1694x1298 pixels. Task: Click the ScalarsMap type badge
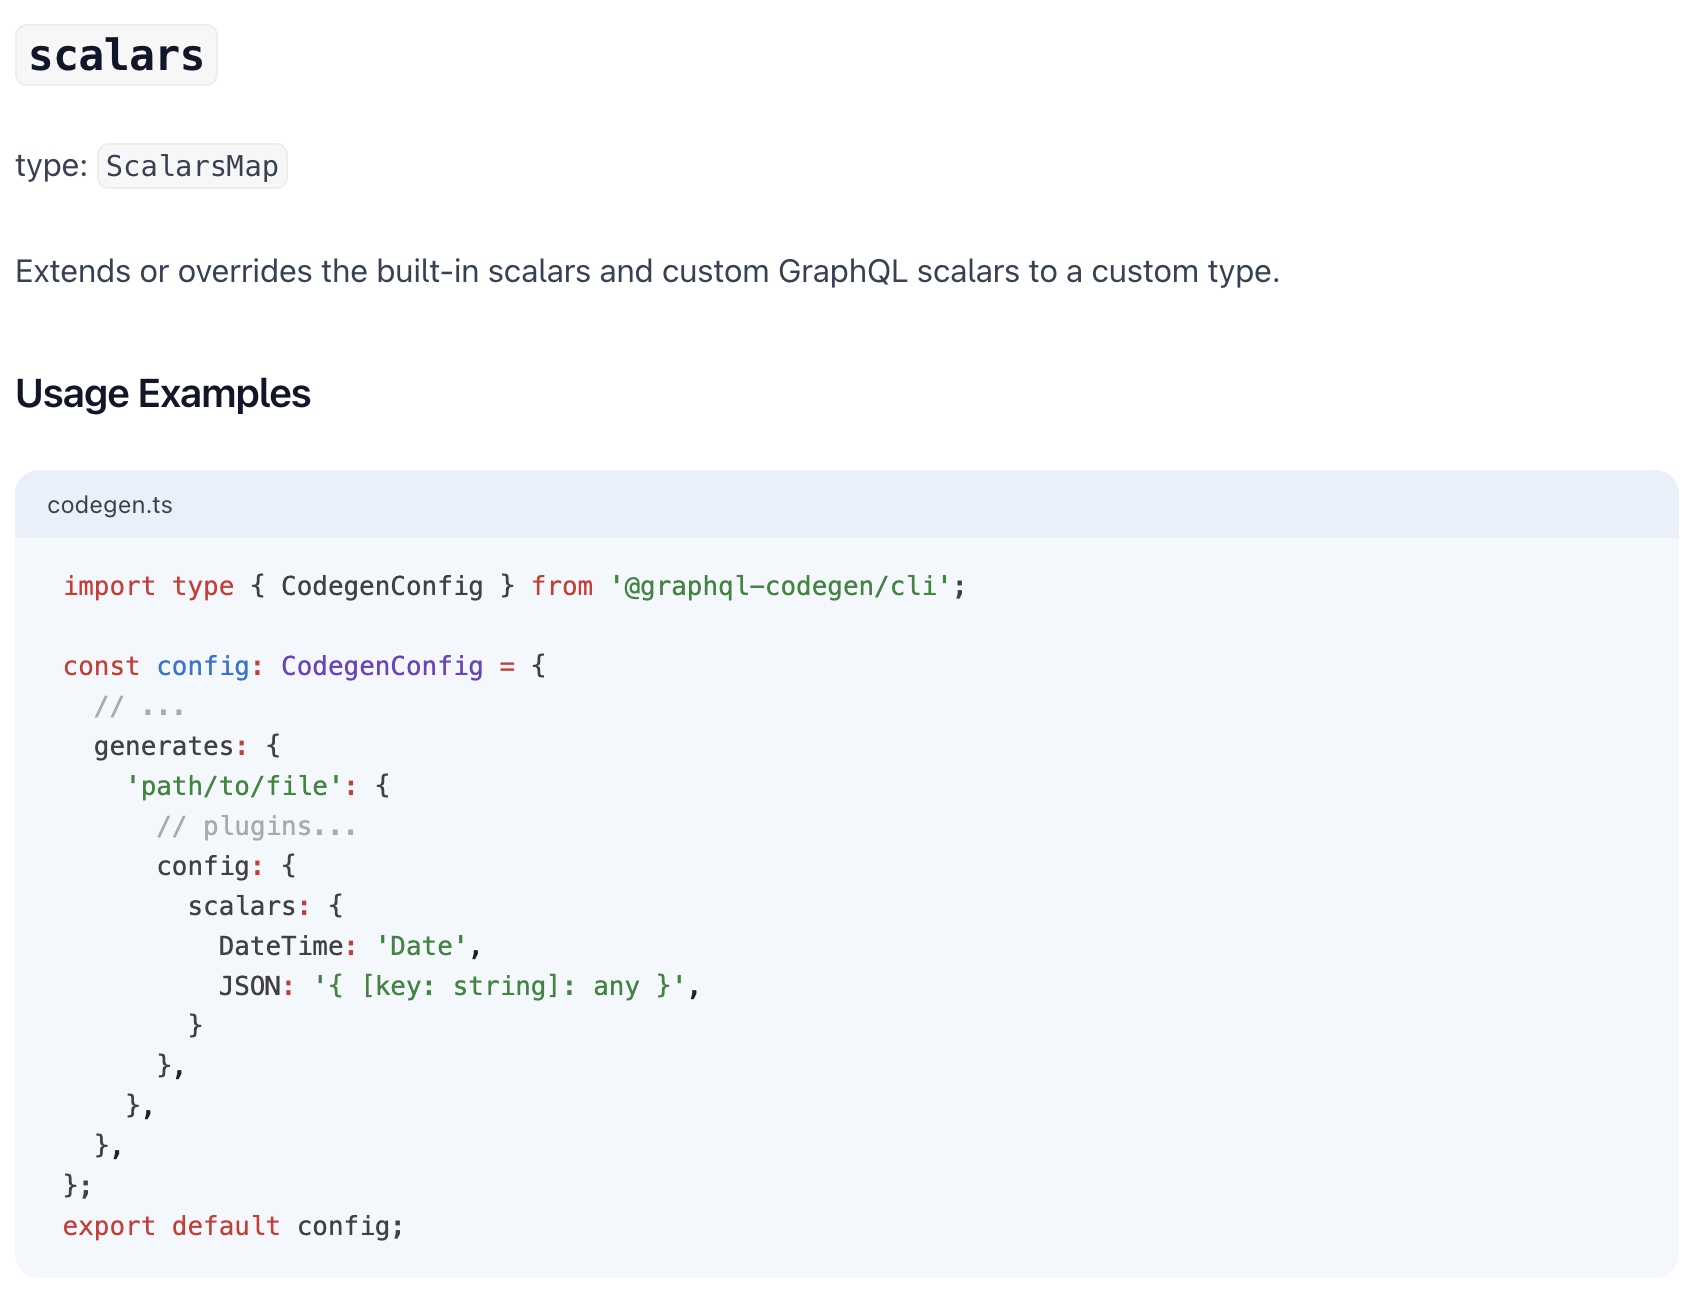coord(192,166)
